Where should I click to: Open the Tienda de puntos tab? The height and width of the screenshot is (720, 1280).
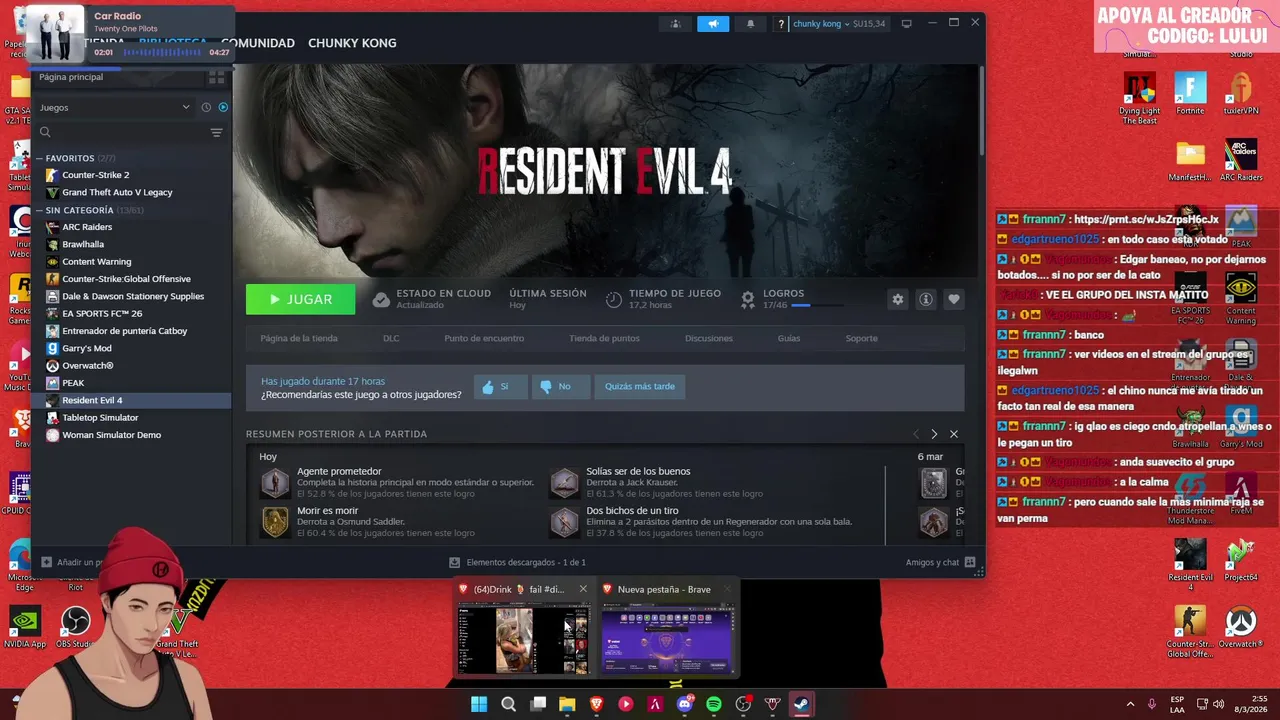(604, 338)
